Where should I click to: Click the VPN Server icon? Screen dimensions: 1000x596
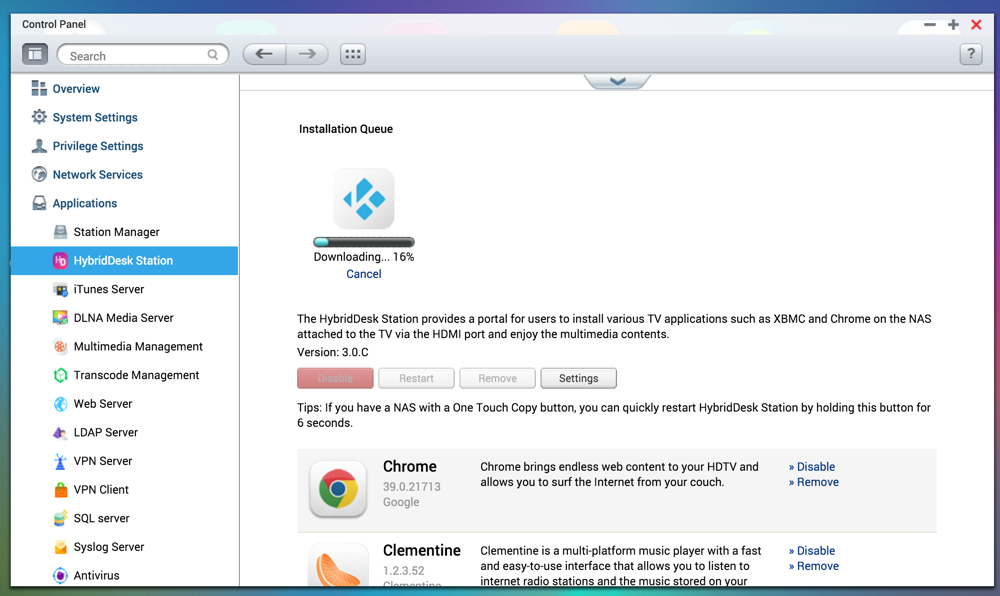tap(60, 461)
